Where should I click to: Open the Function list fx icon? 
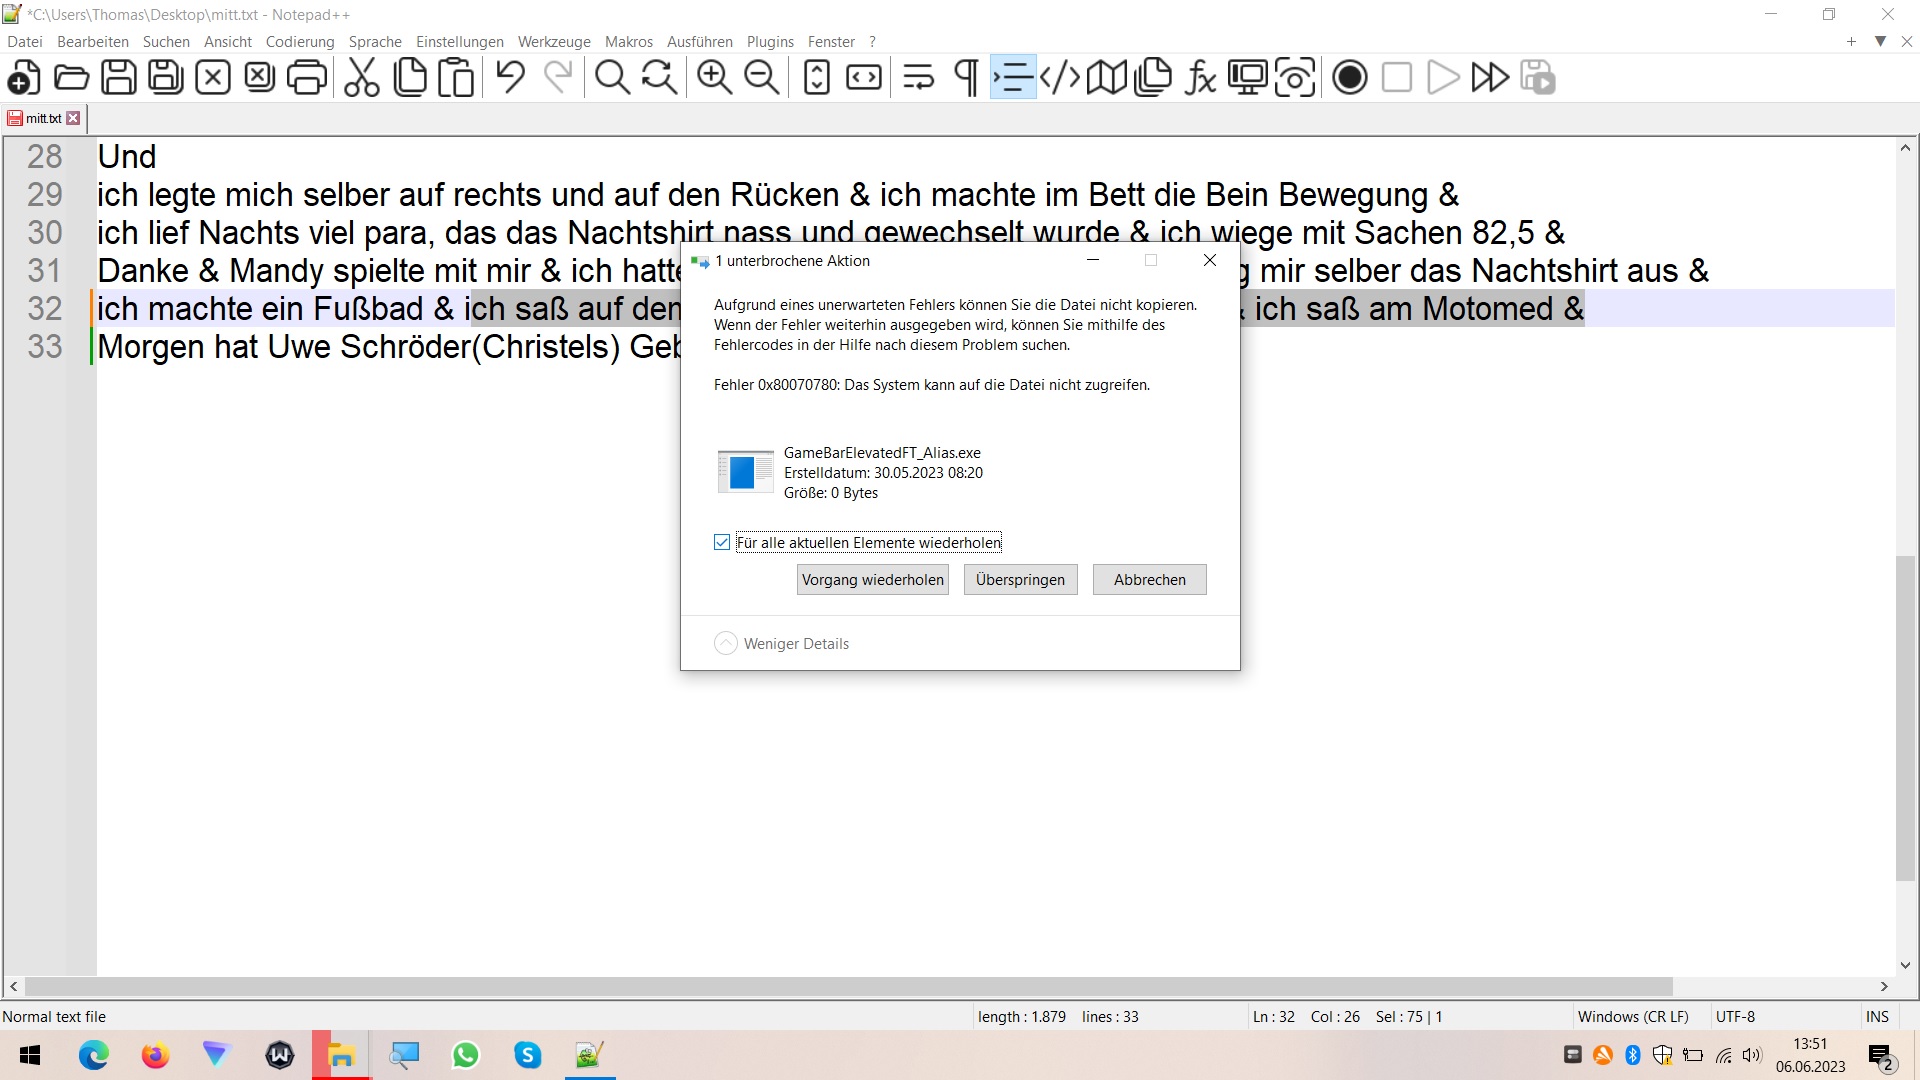click(x=1200, y=78)
